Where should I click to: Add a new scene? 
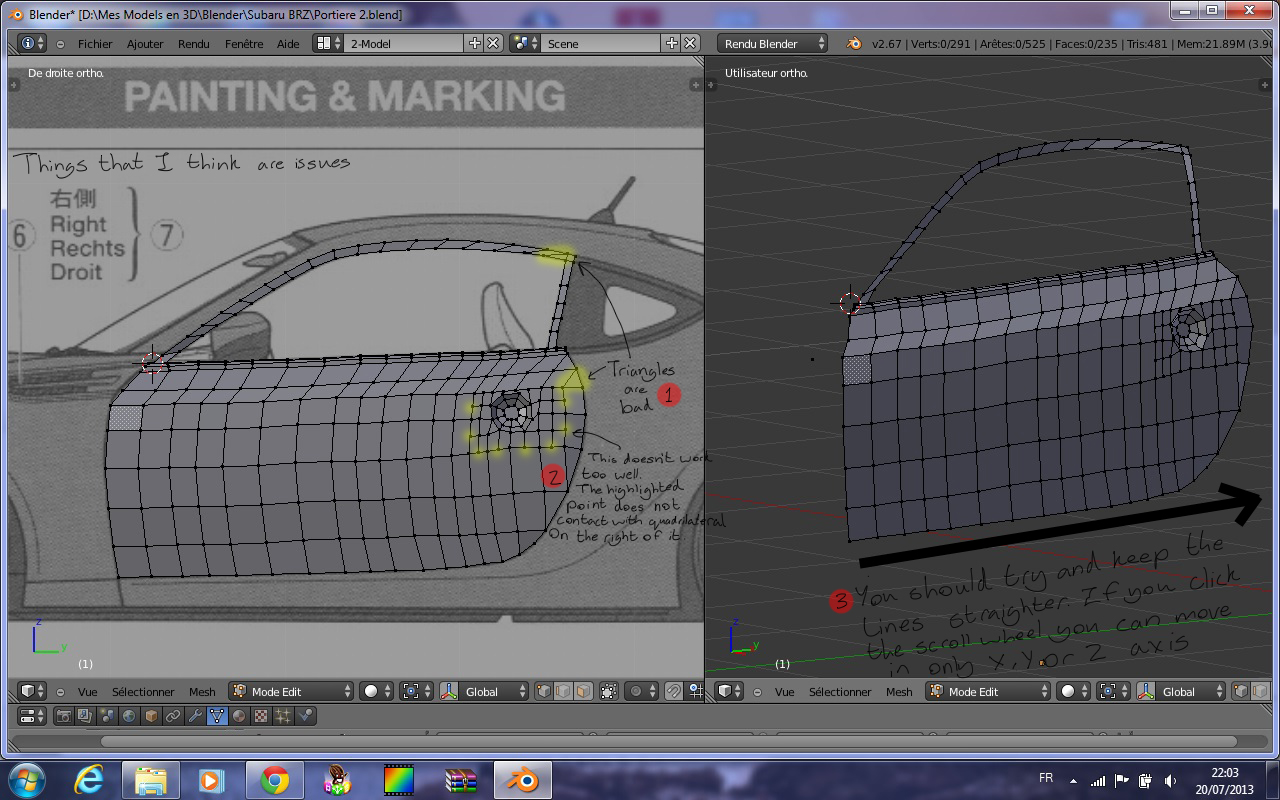[x=672, y=43]
